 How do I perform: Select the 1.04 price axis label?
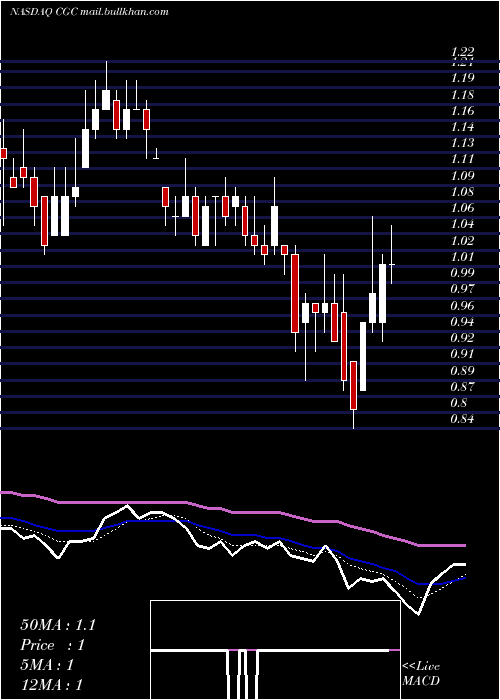pyautogui.click(x=462, y=224)
